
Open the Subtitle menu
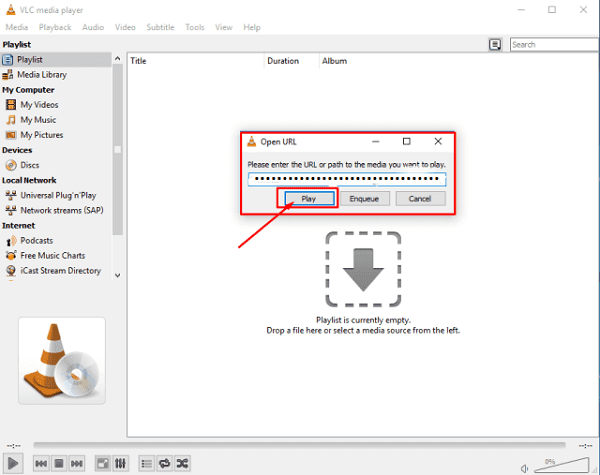point(160,27)
